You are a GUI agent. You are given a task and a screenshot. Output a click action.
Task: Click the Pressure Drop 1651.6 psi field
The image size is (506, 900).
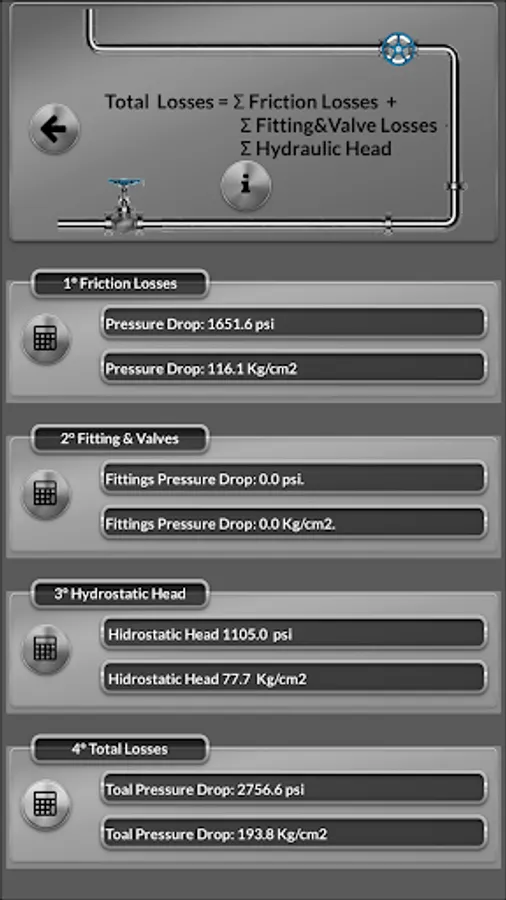coord(294,323)
